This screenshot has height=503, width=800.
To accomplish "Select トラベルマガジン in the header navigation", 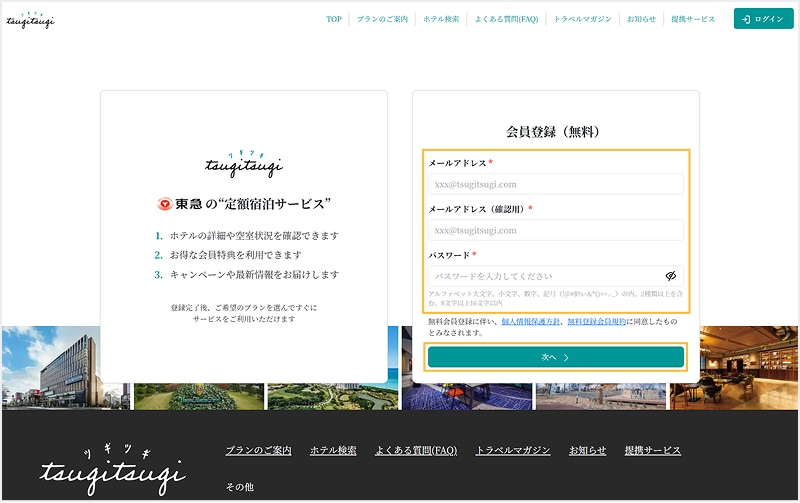I will pos(583,19).
